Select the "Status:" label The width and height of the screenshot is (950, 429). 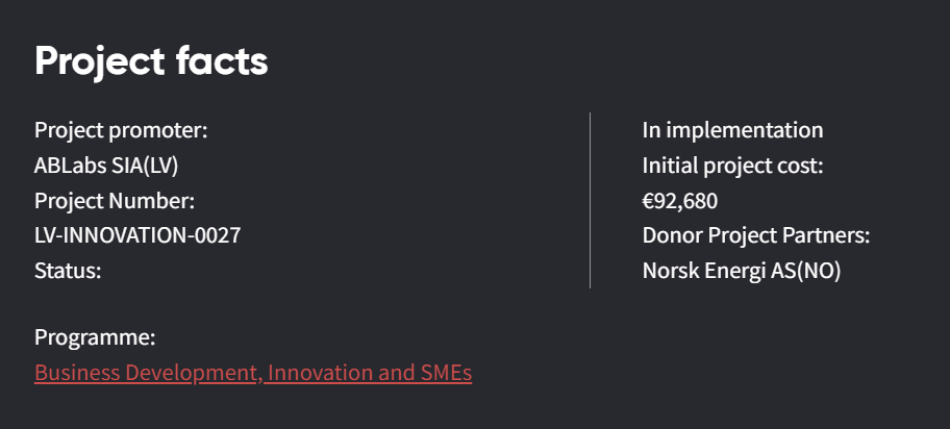(68, 270)
